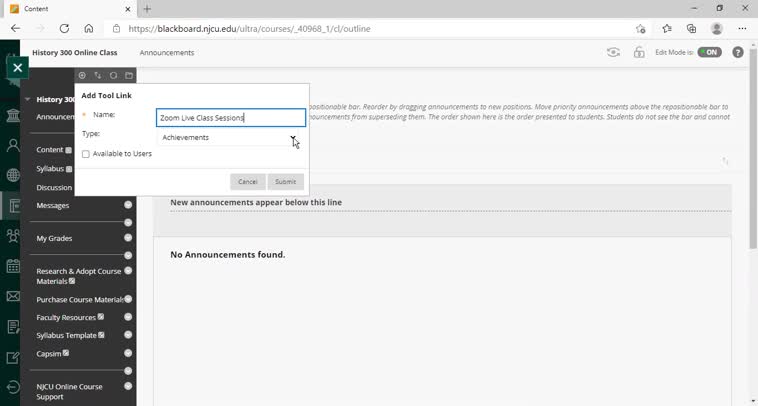Open Research & Adopt Course Materials link
This screenshot has height=406, width=758.
79,276
